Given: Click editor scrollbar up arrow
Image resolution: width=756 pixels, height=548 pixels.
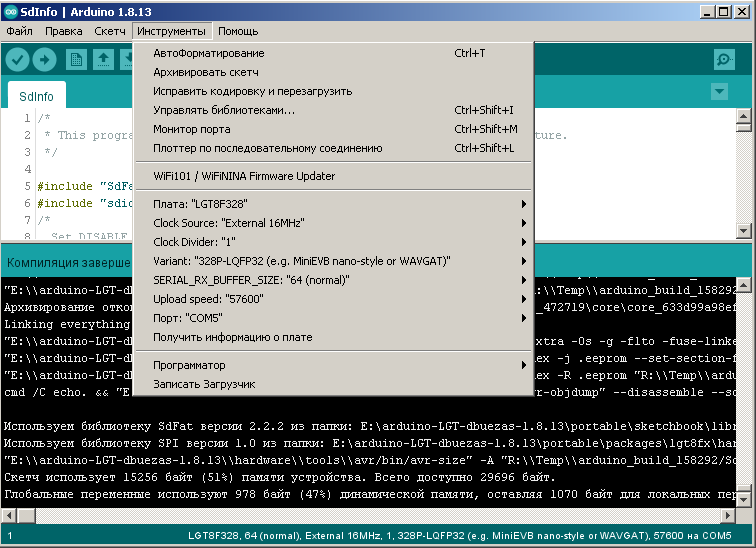Looking at the screenshot, I should pos(743,116).
